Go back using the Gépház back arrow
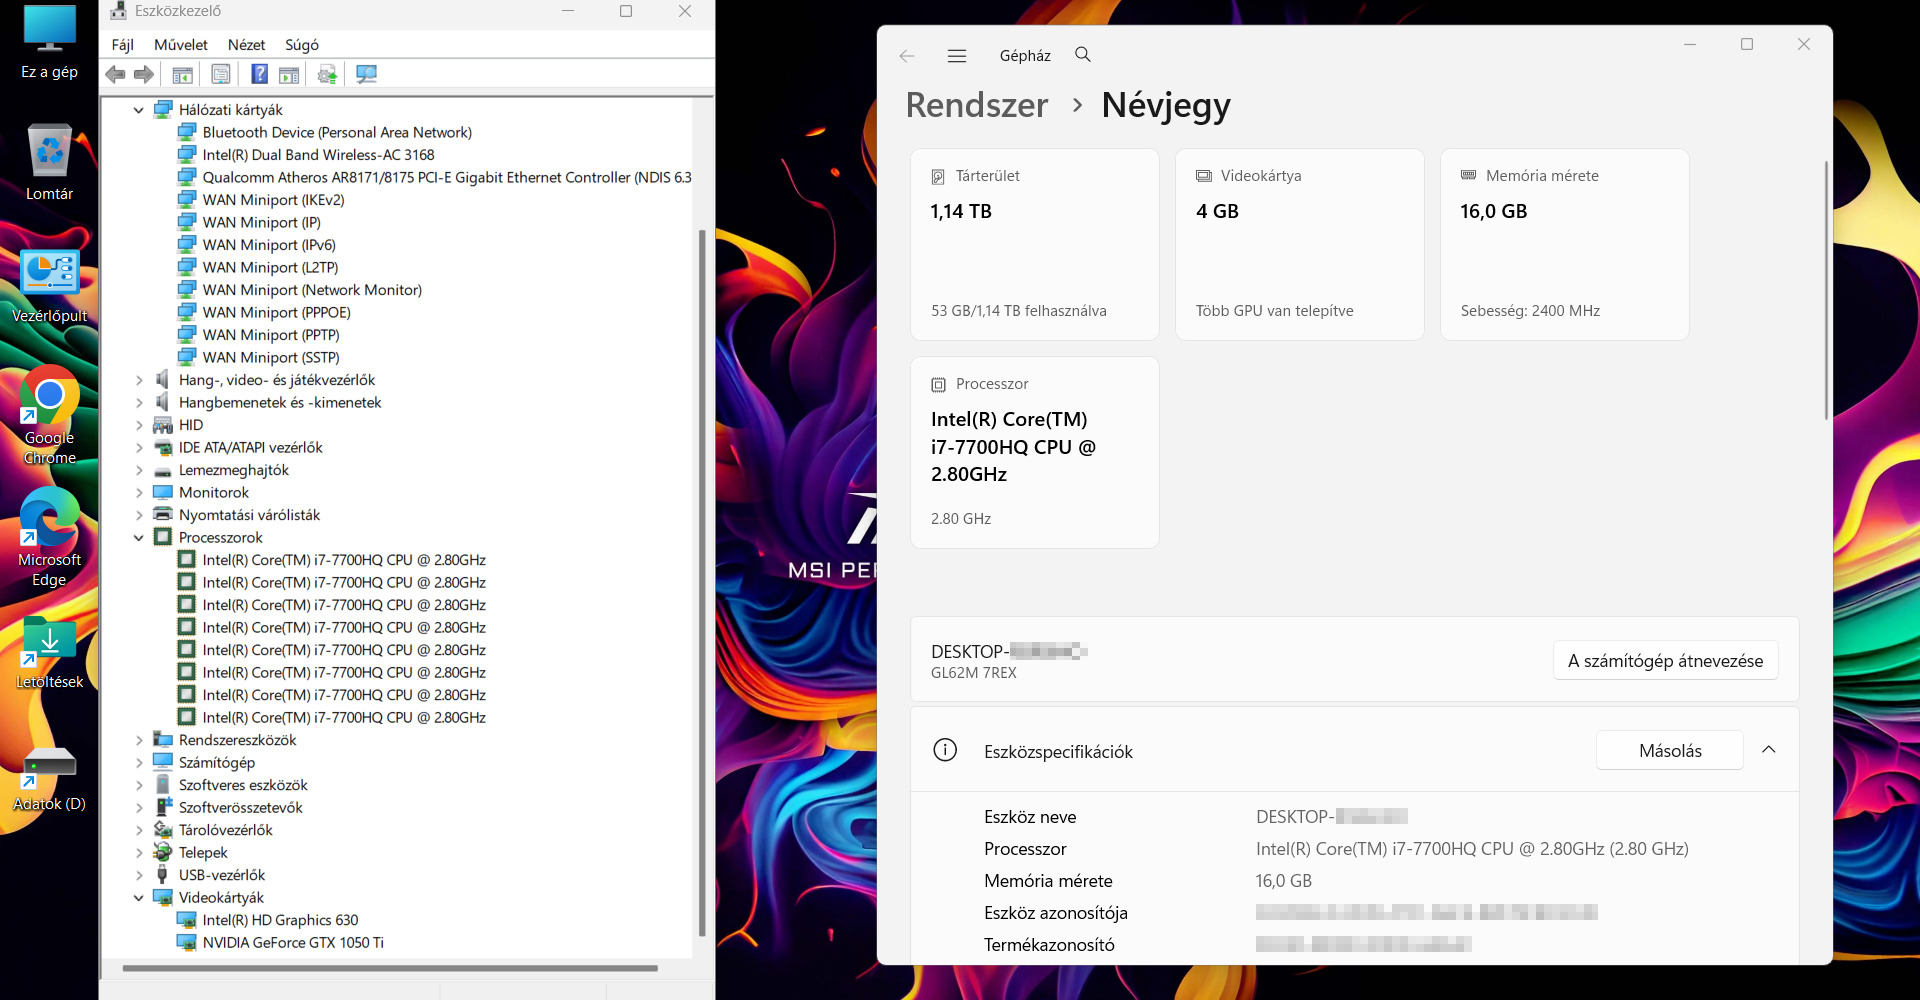The image size is (1920, 1000). (x=907, y=56)
